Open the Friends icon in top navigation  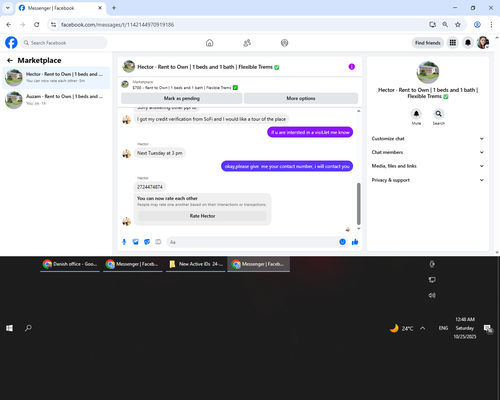[x=247, y=43]
